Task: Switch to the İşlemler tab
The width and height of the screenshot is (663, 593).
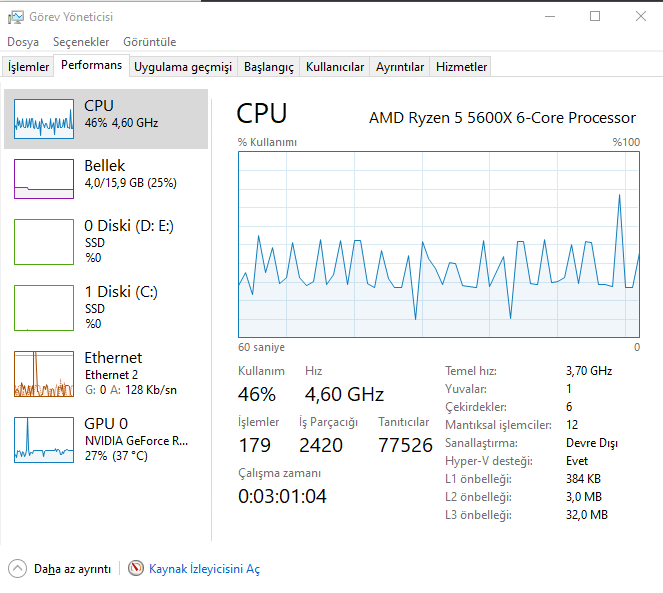Action: (29, 67)
